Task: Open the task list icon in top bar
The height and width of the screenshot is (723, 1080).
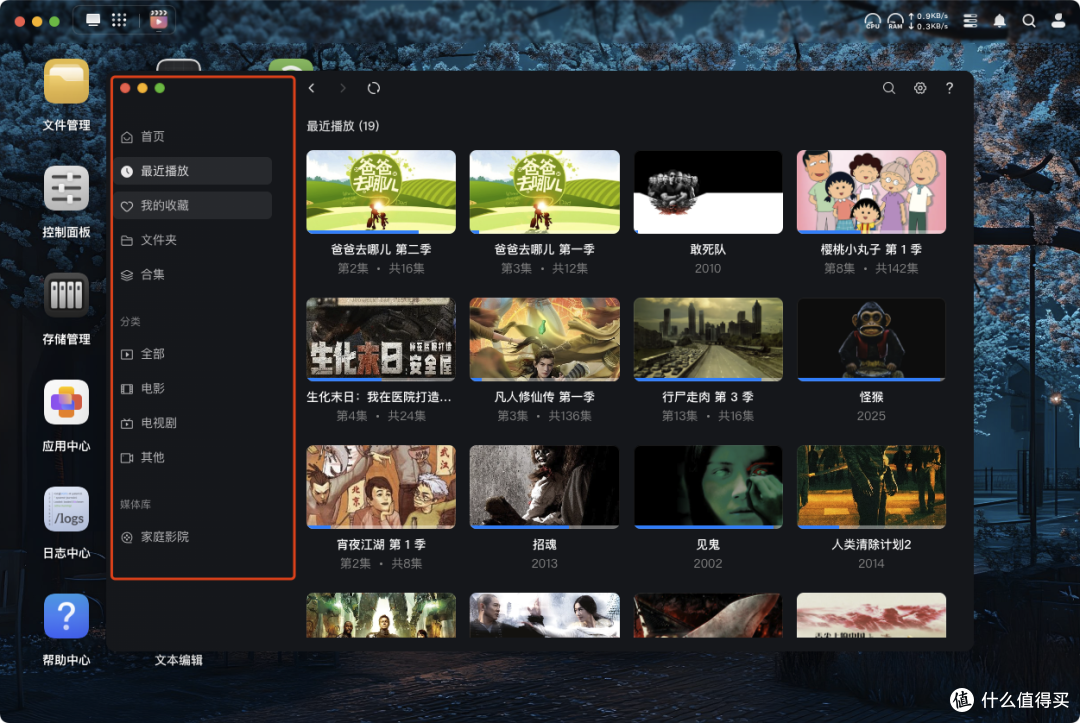Action: (970, 21)
